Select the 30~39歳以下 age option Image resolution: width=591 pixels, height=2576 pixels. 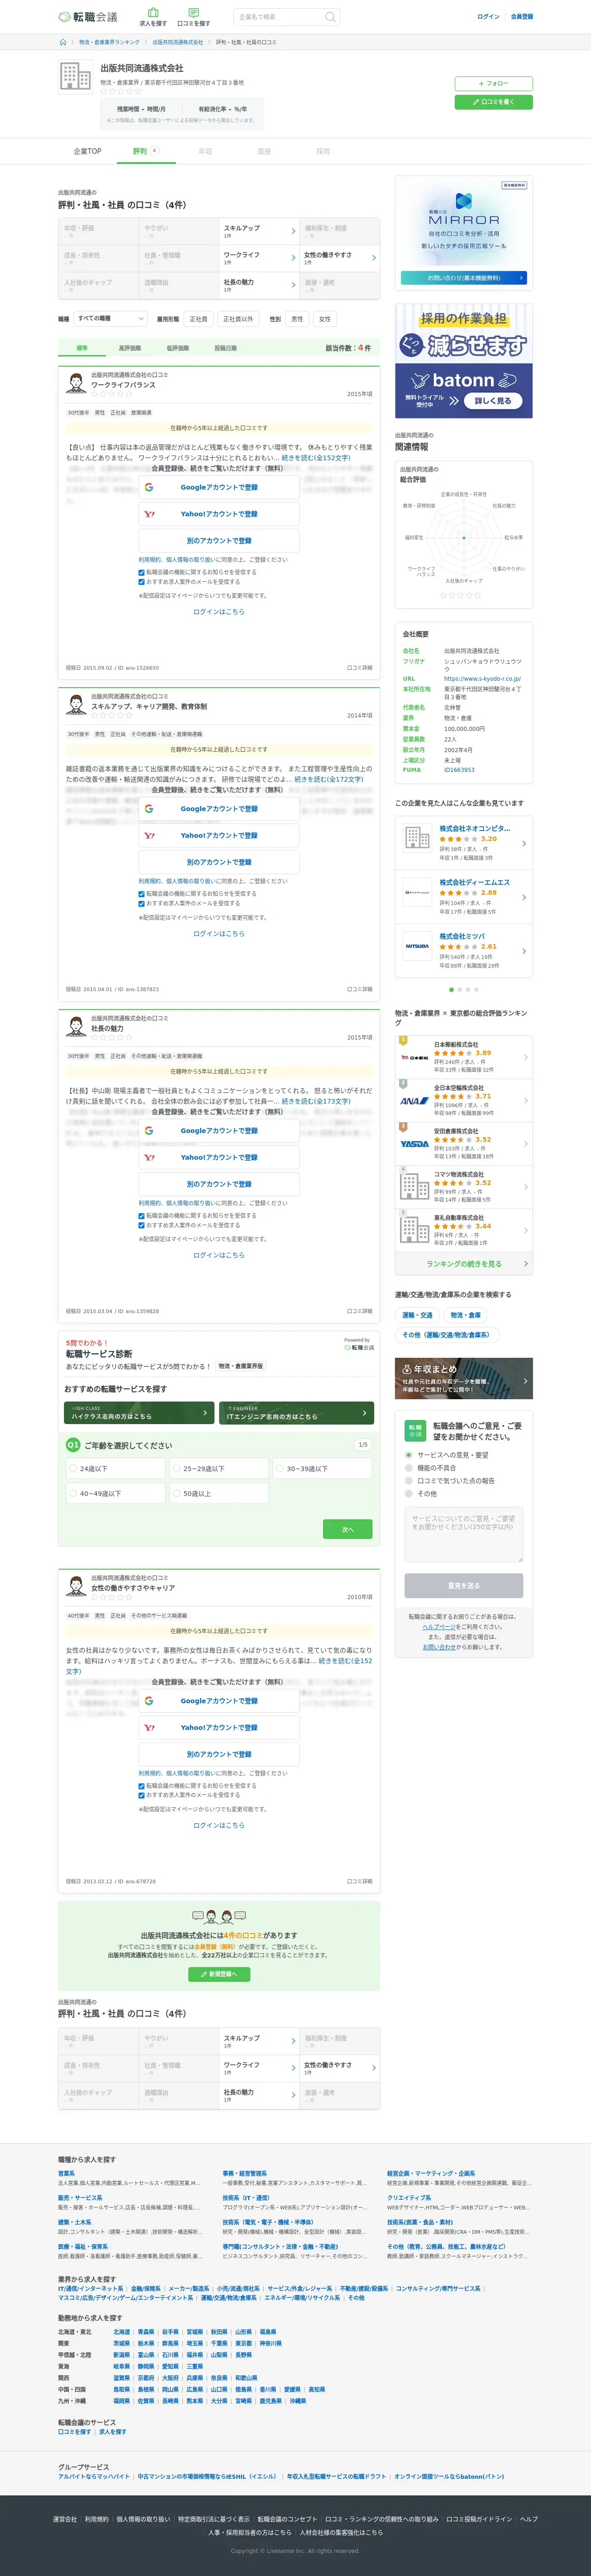pos(322,1469)
